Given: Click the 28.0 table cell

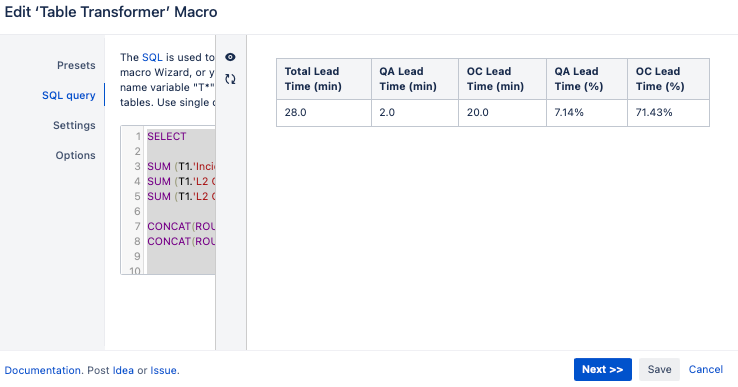Looking at the screenshot, I should 324,113.
